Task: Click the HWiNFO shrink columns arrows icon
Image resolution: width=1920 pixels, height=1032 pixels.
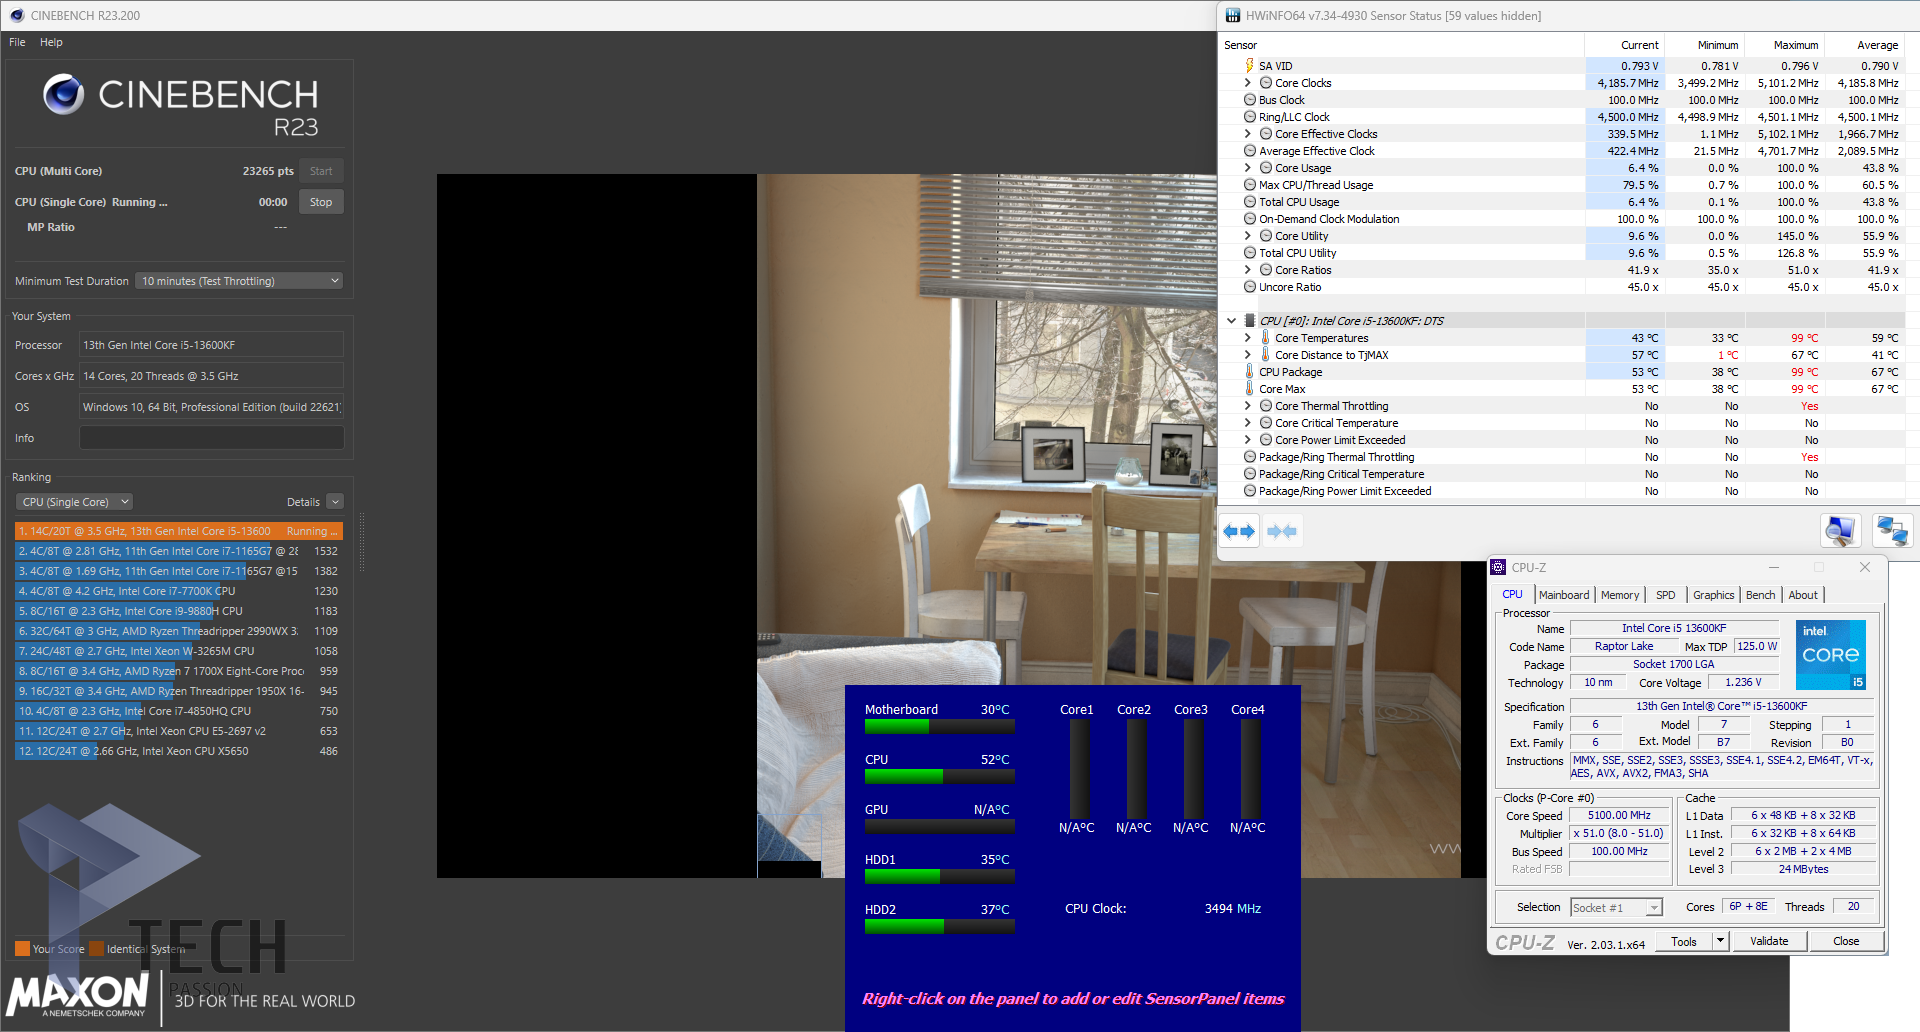Action: (1282, 531)
